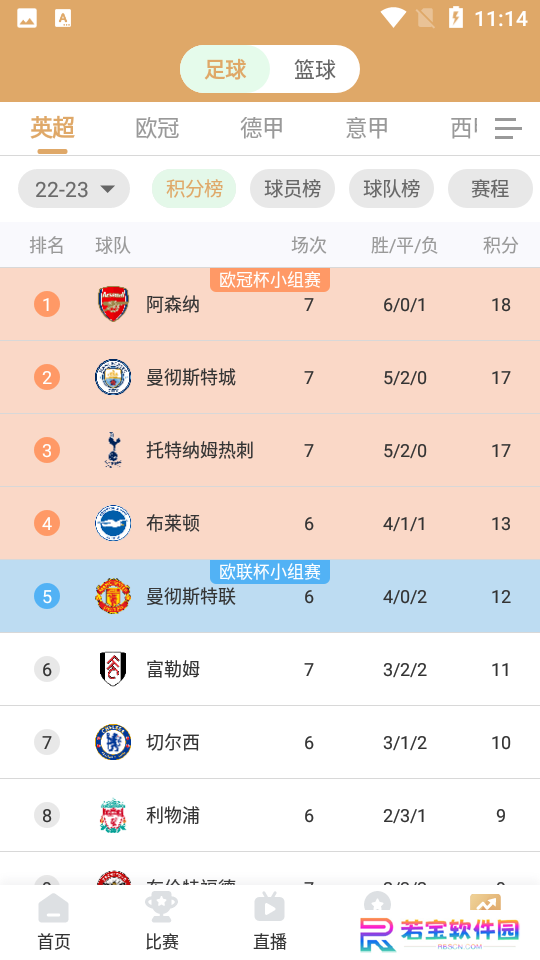The width and height of the screenshot is (540, 960).
Task: Switch to the 欧冠 league tab
Action: click(157, 129)
